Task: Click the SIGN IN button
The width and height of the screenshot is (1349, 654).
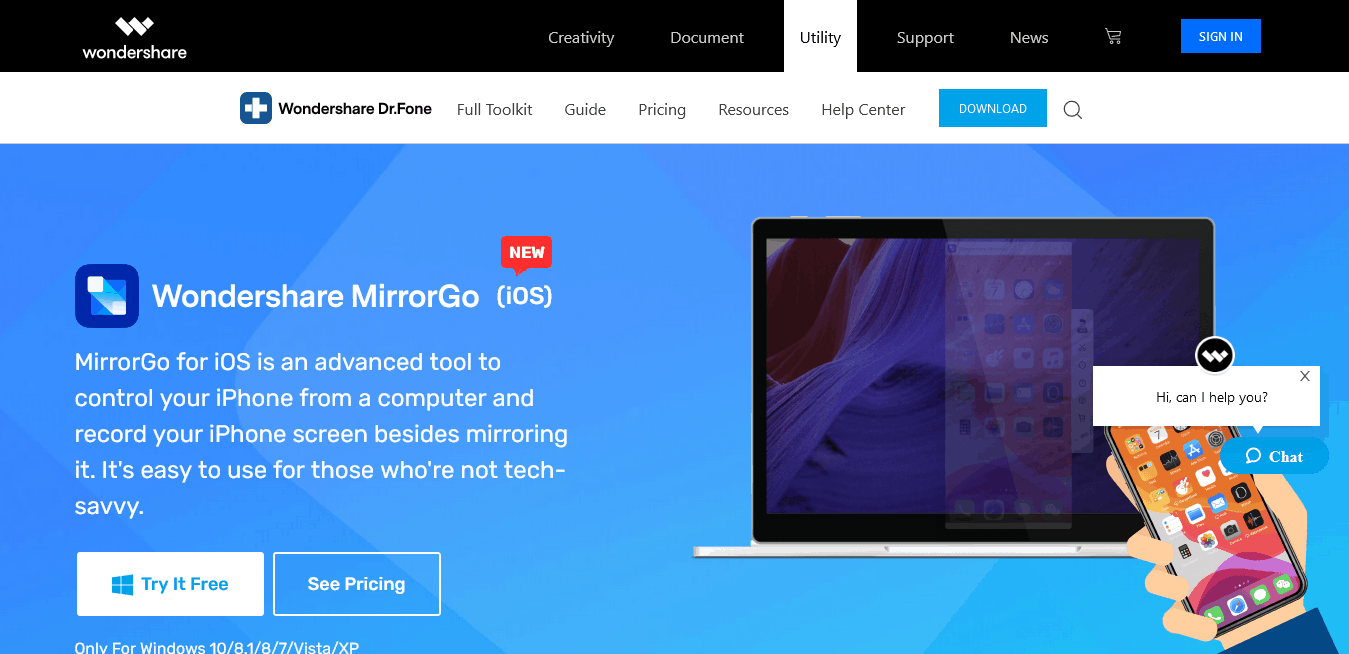Action: 1220,37
